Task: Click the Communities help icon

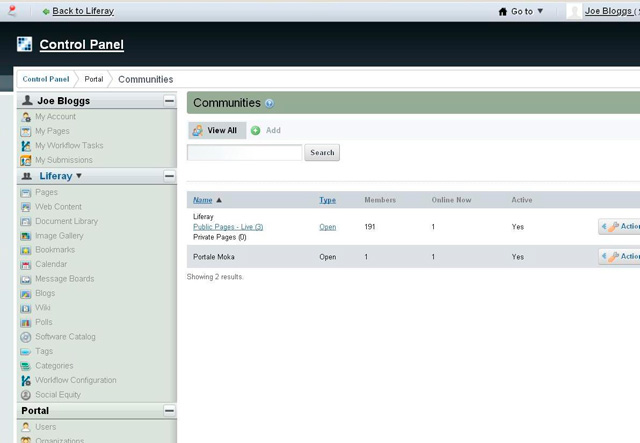Action: [x=269, y=103]
